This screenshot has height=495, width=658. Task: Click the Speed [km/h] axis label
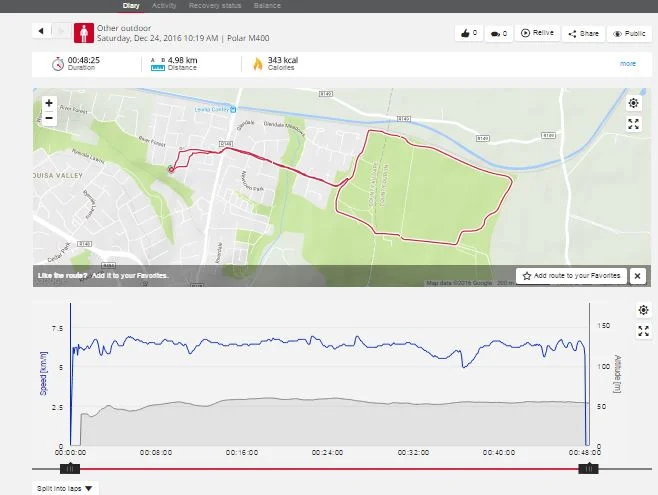[x=43, y=373]
